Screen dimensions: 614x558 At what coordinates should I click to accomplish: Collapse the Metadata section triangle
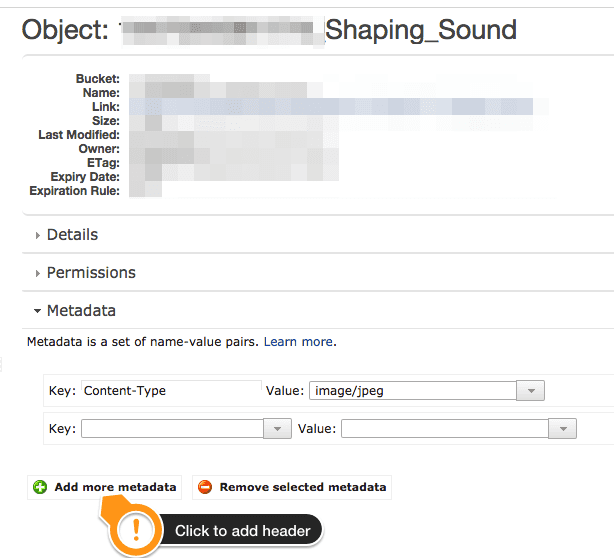(37, 311)
